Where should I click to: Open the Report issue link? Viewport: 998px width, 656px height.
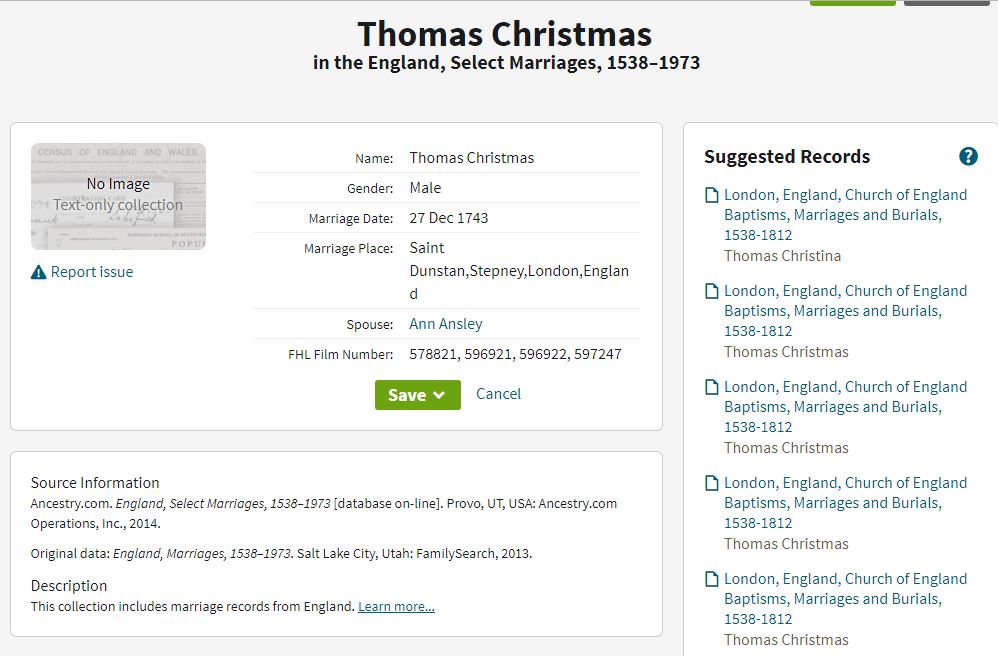pos(92,272)
